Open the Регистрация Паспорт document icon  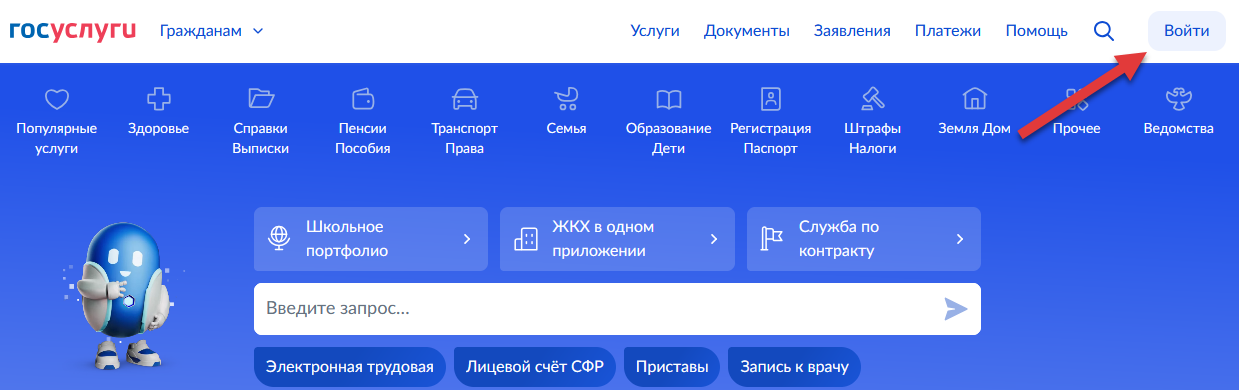pyautogui.click(x=771, y=98)
